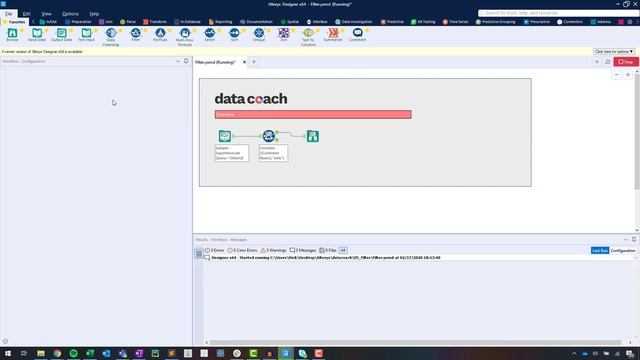The height and width of the screenshot is (360, 640).
Task: Close the Filter.yxmd workflow tab
Action: click(x=244, y=62)
